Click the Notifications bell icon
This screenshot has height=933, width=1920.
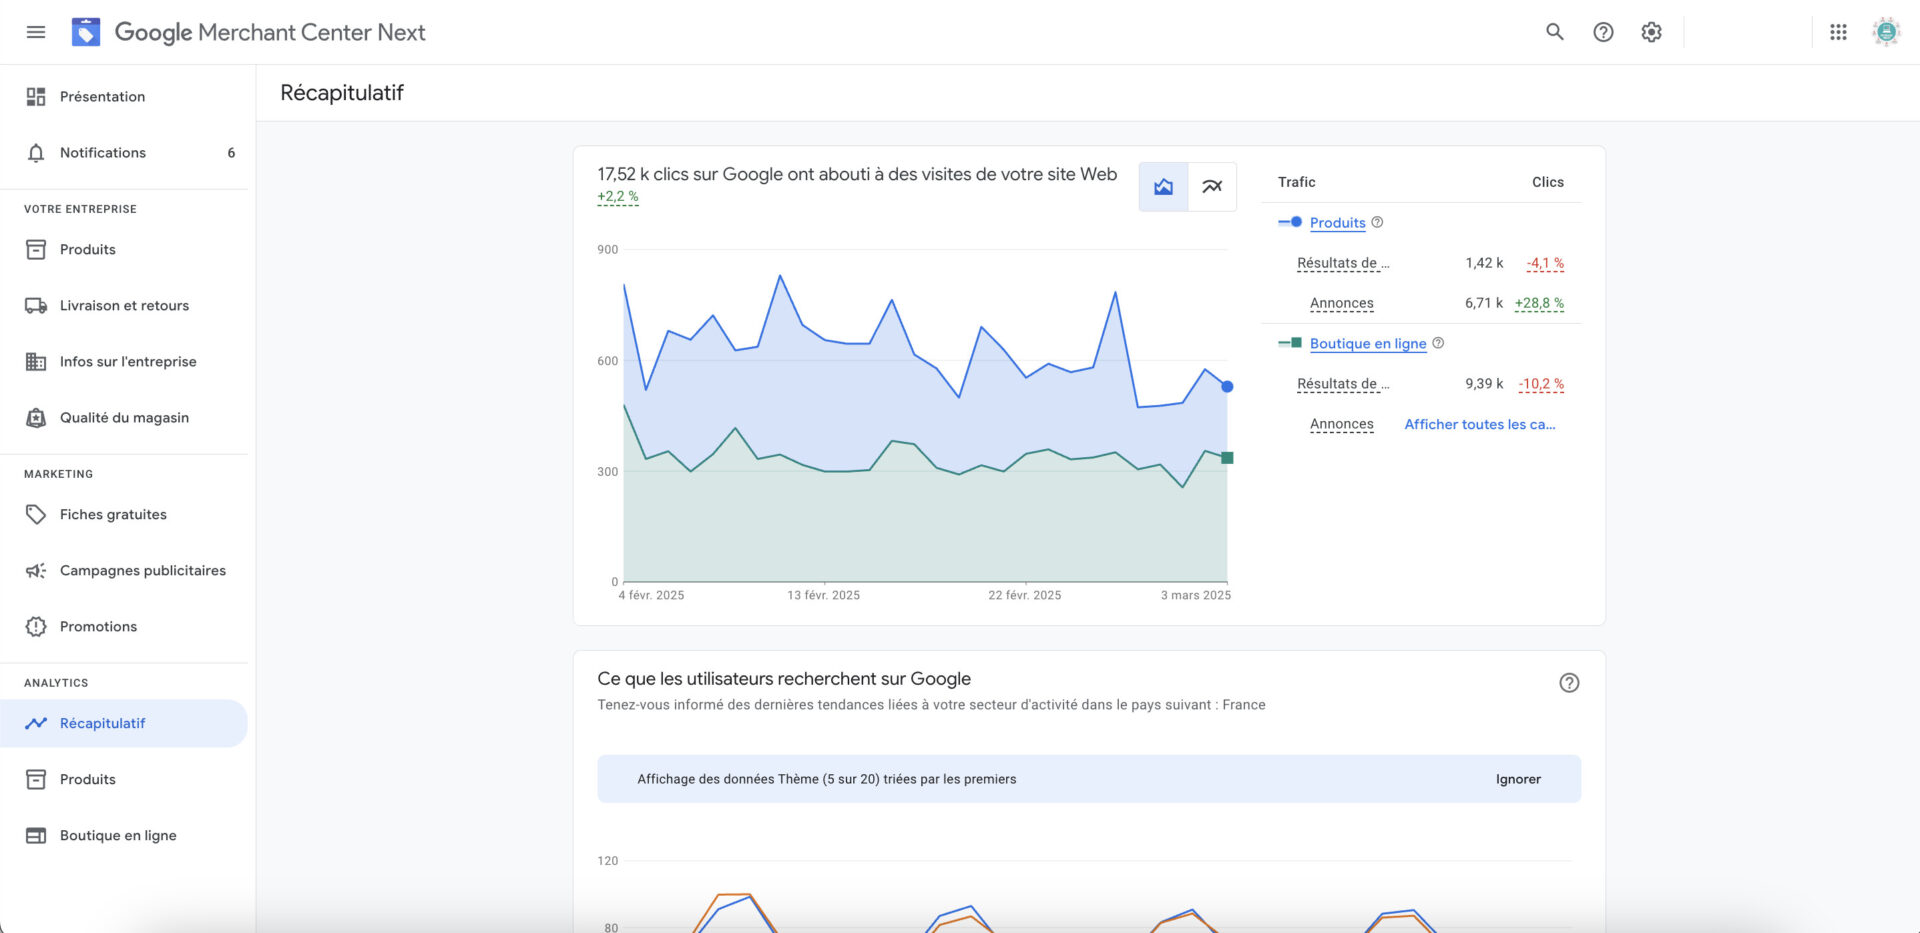[x=36, y=152]
